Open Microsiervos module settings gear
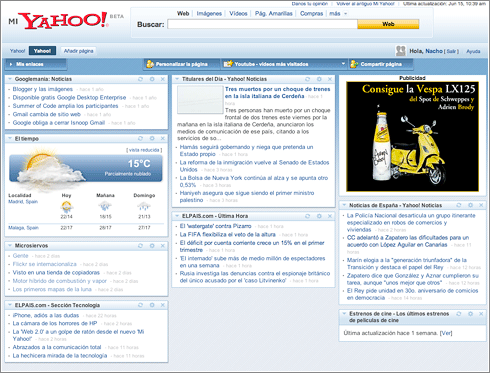The width and height of the screenshot is (490, 373). [x=152, y=246]
